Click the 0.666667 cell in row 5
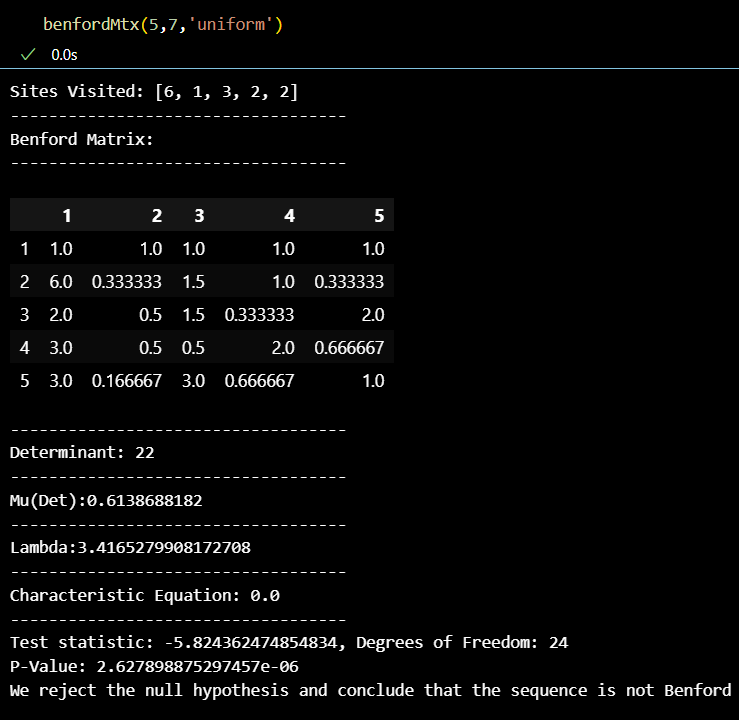The height and width of the screenshot is (720, 739). pos(259,381)
